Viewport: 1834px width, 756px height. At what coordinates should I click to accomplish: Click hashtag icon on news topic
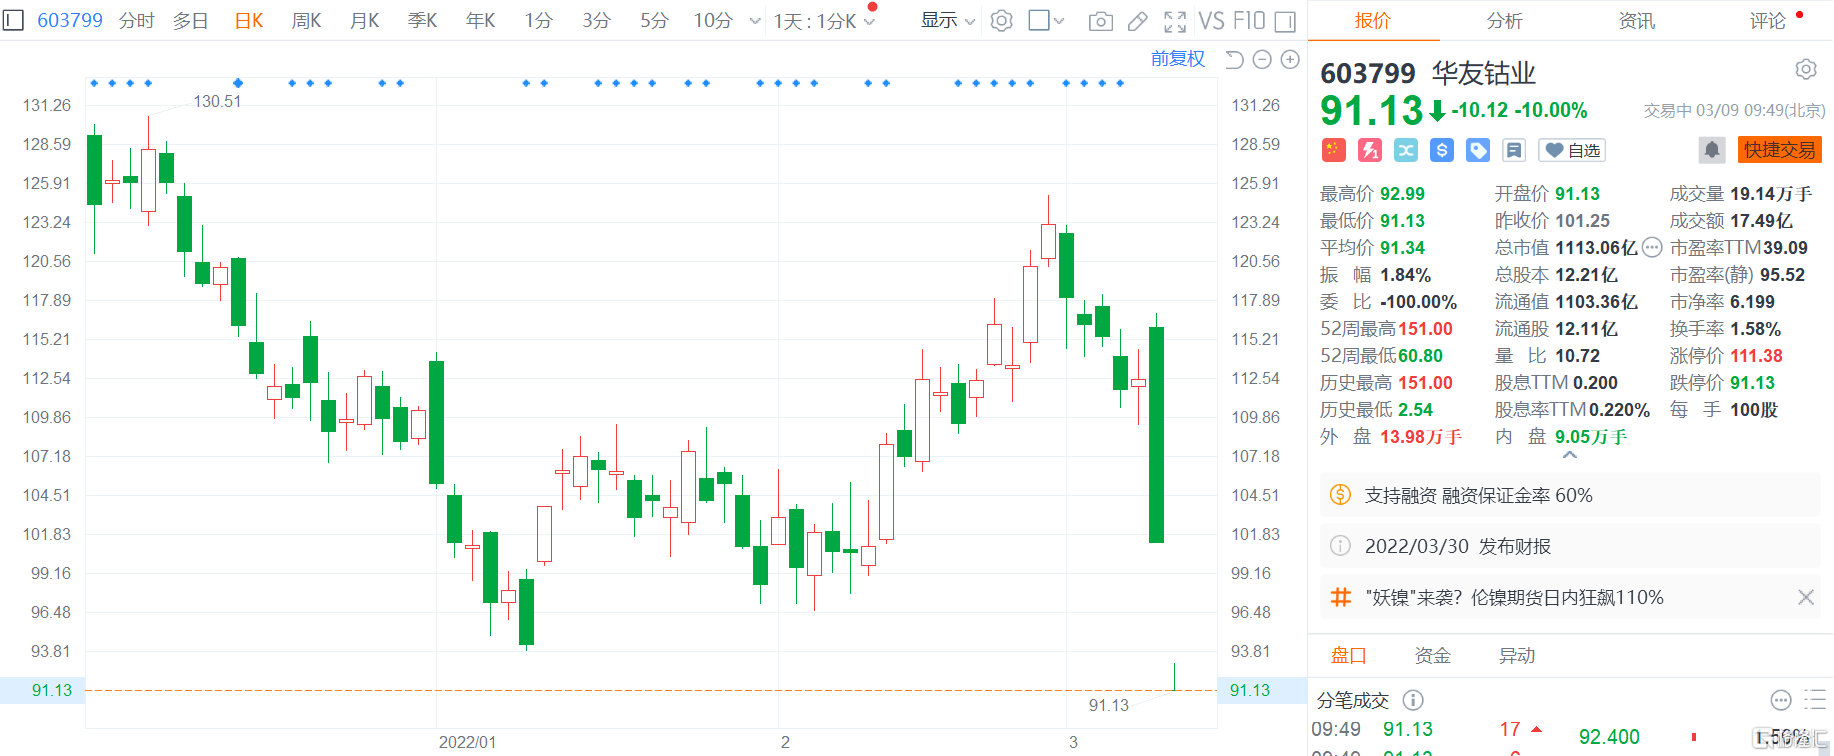click(x=1340, y=597)
